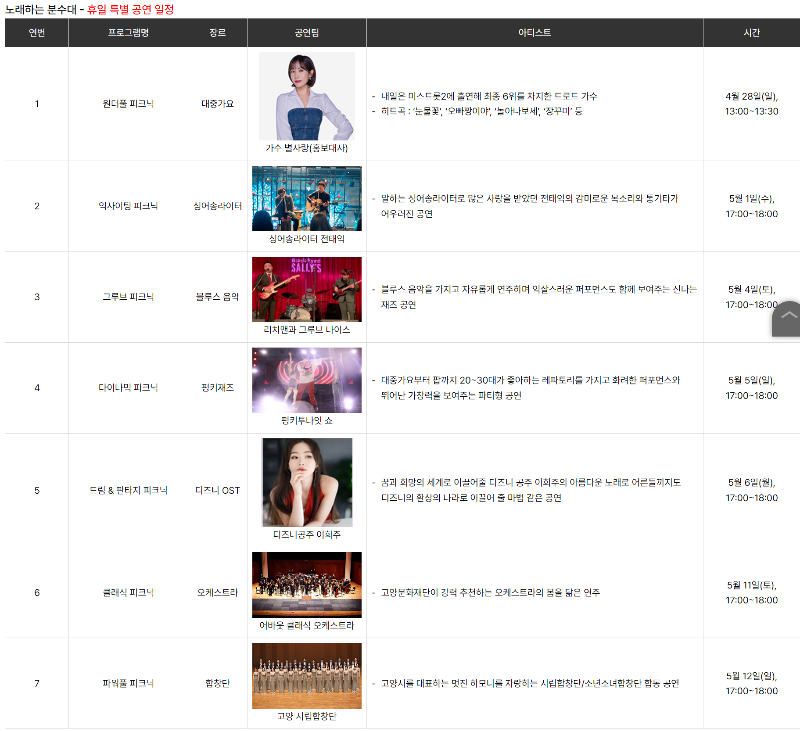The image size is (800, 731).
Task: Click the 블루스 음악 genre cell
Action: click(x=217, y=296)
